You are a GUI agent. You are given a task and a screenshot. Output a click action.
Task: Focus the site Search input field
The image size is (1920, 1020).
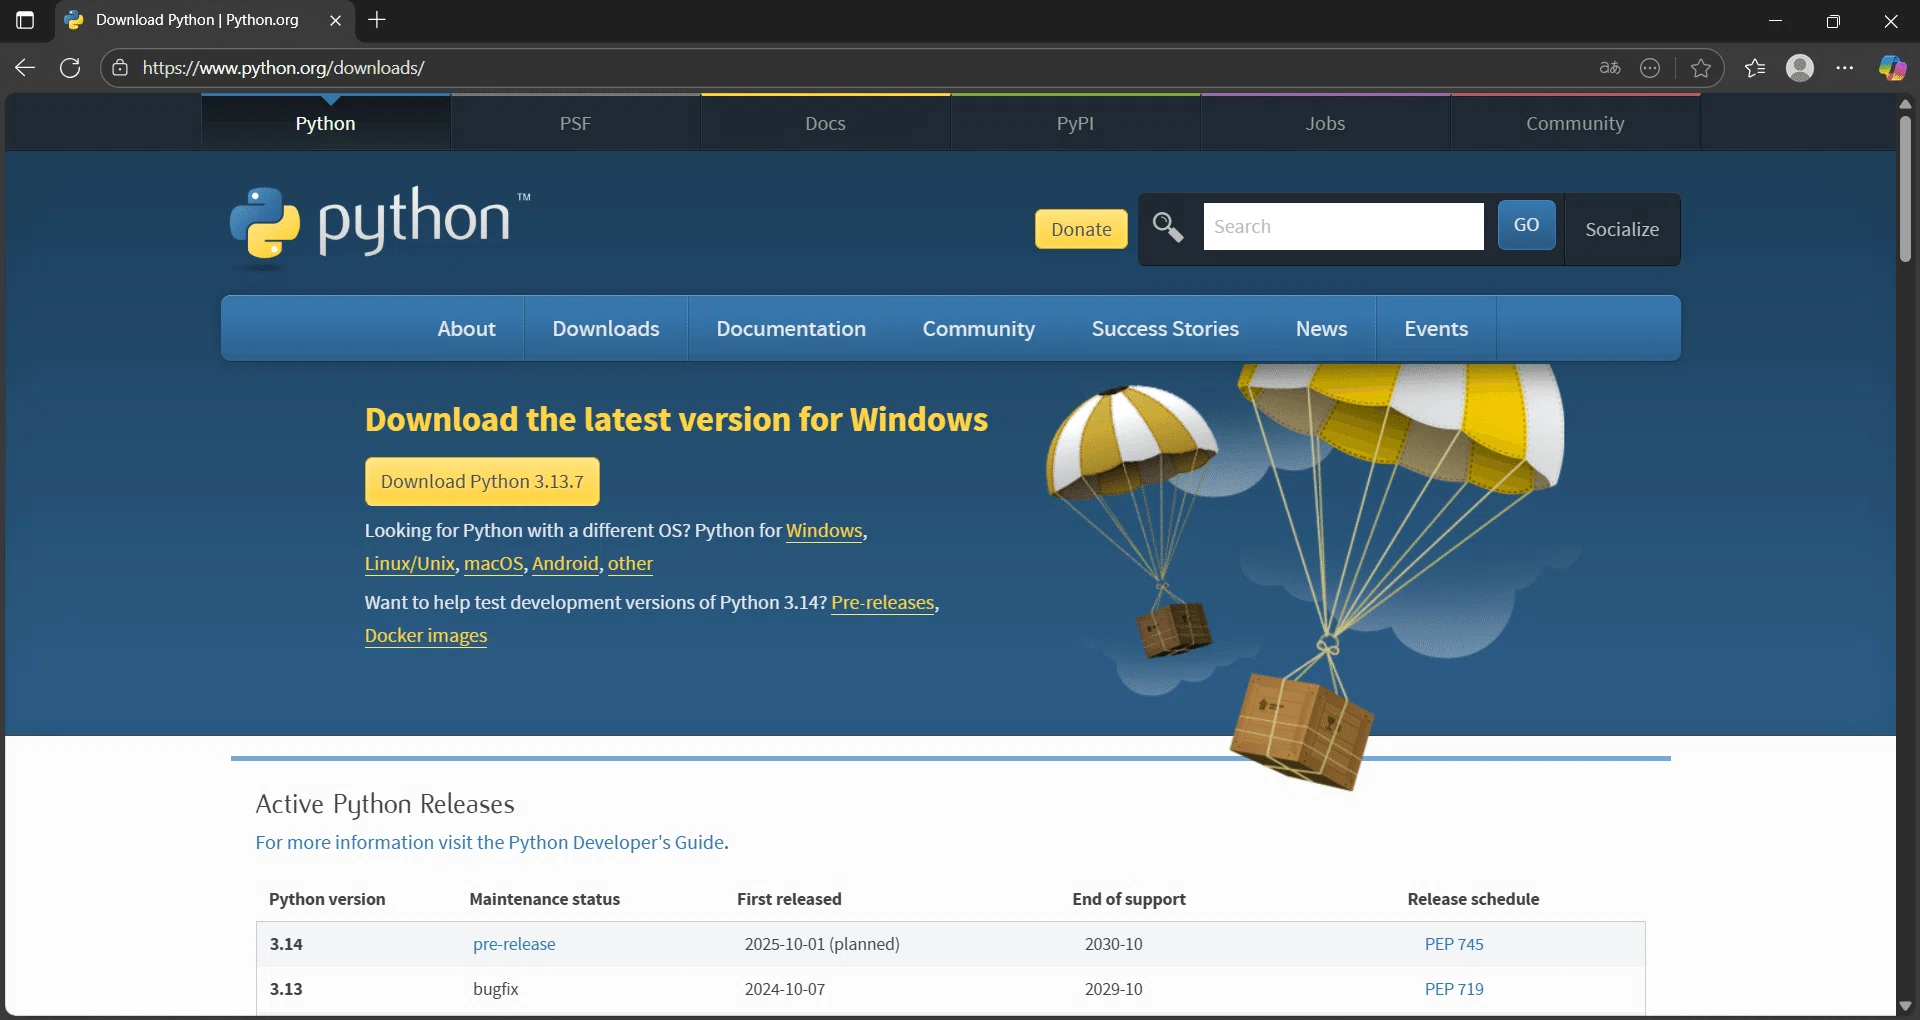point(1343,227)
